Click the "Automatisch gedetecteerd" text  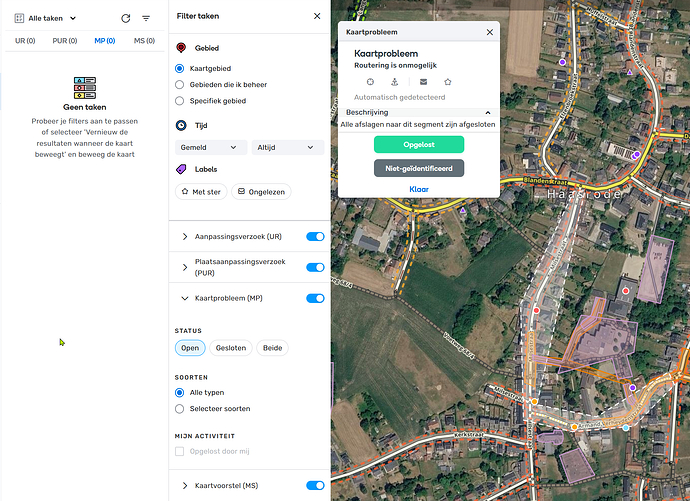click(x=400, y=97)
